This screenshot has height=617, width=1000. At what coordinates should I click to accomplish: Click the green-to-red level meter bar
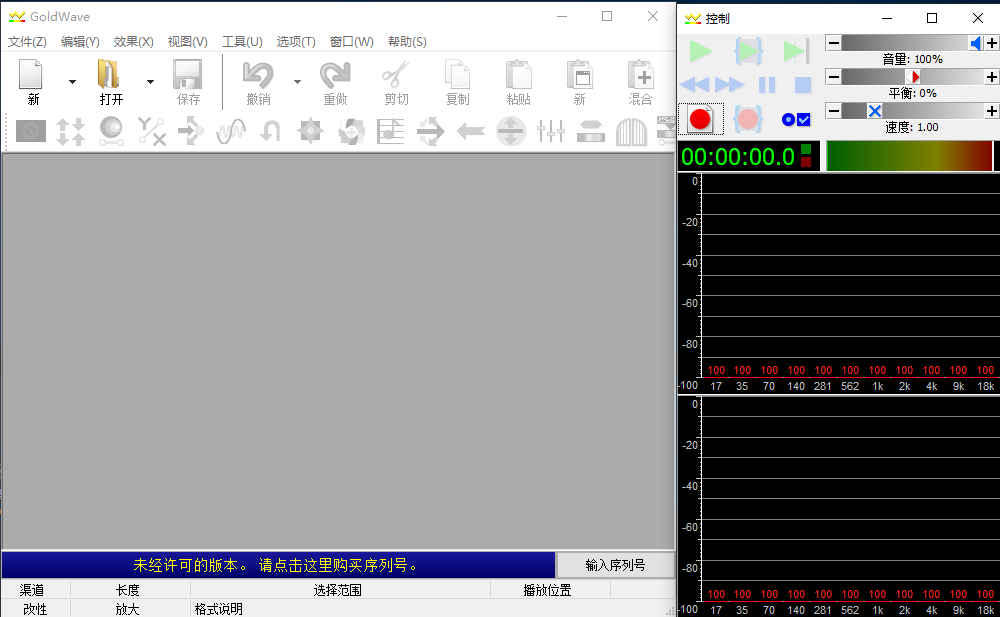pyautogui.click(x=909, y=156)
